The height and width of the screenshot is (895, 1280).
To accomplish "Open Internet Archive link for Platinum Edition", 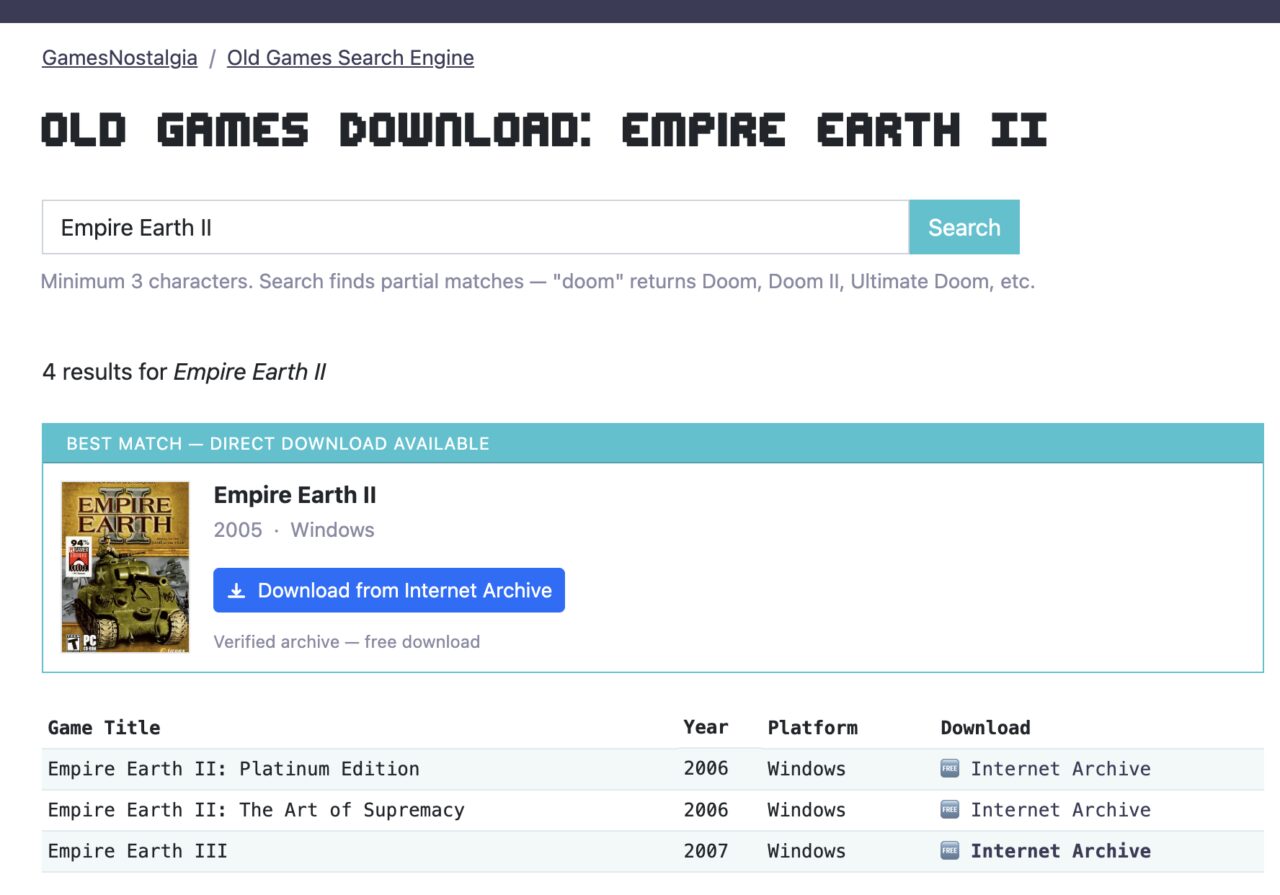I will pyautogui.click(x=1060, y=769).
